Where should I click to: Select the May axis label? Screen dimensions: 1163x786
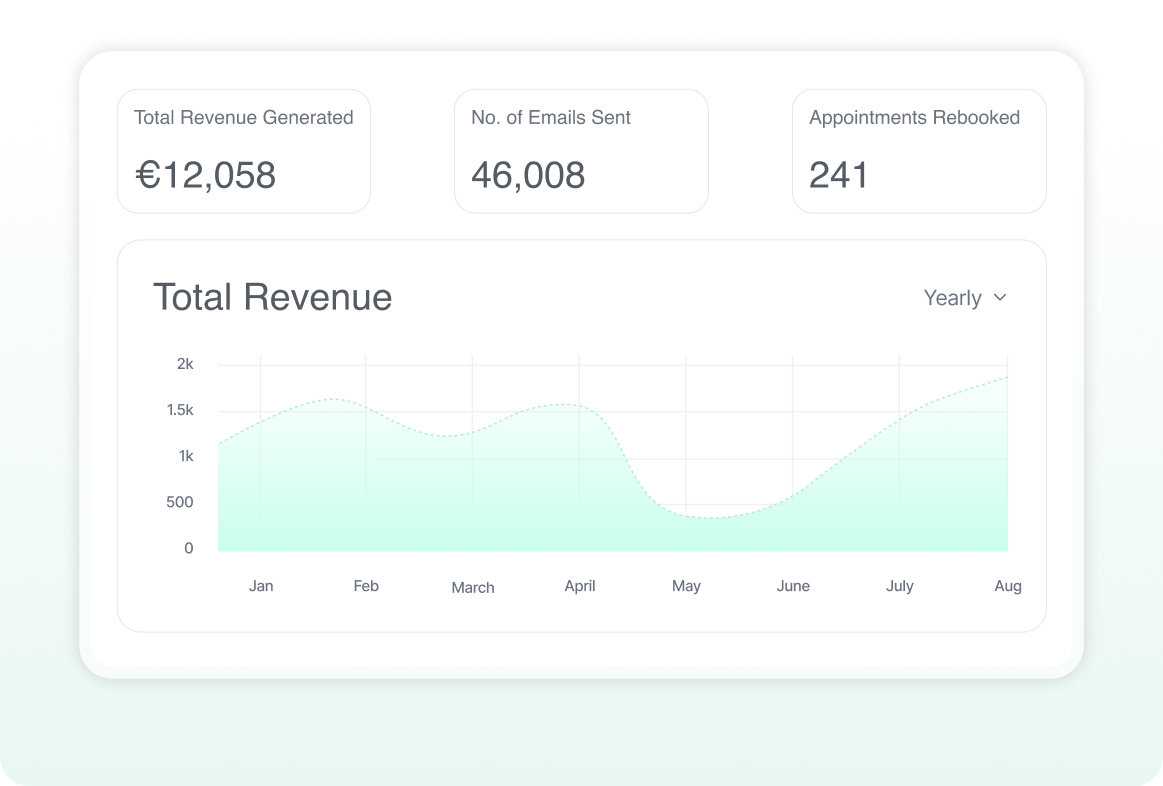(x=686, y=586)
